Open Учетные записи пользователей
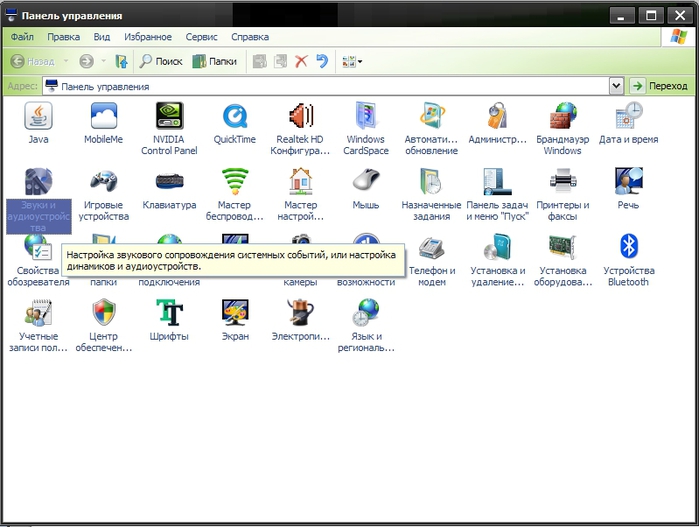This screenshot has height=527, width=699. [x=38, y=325]
